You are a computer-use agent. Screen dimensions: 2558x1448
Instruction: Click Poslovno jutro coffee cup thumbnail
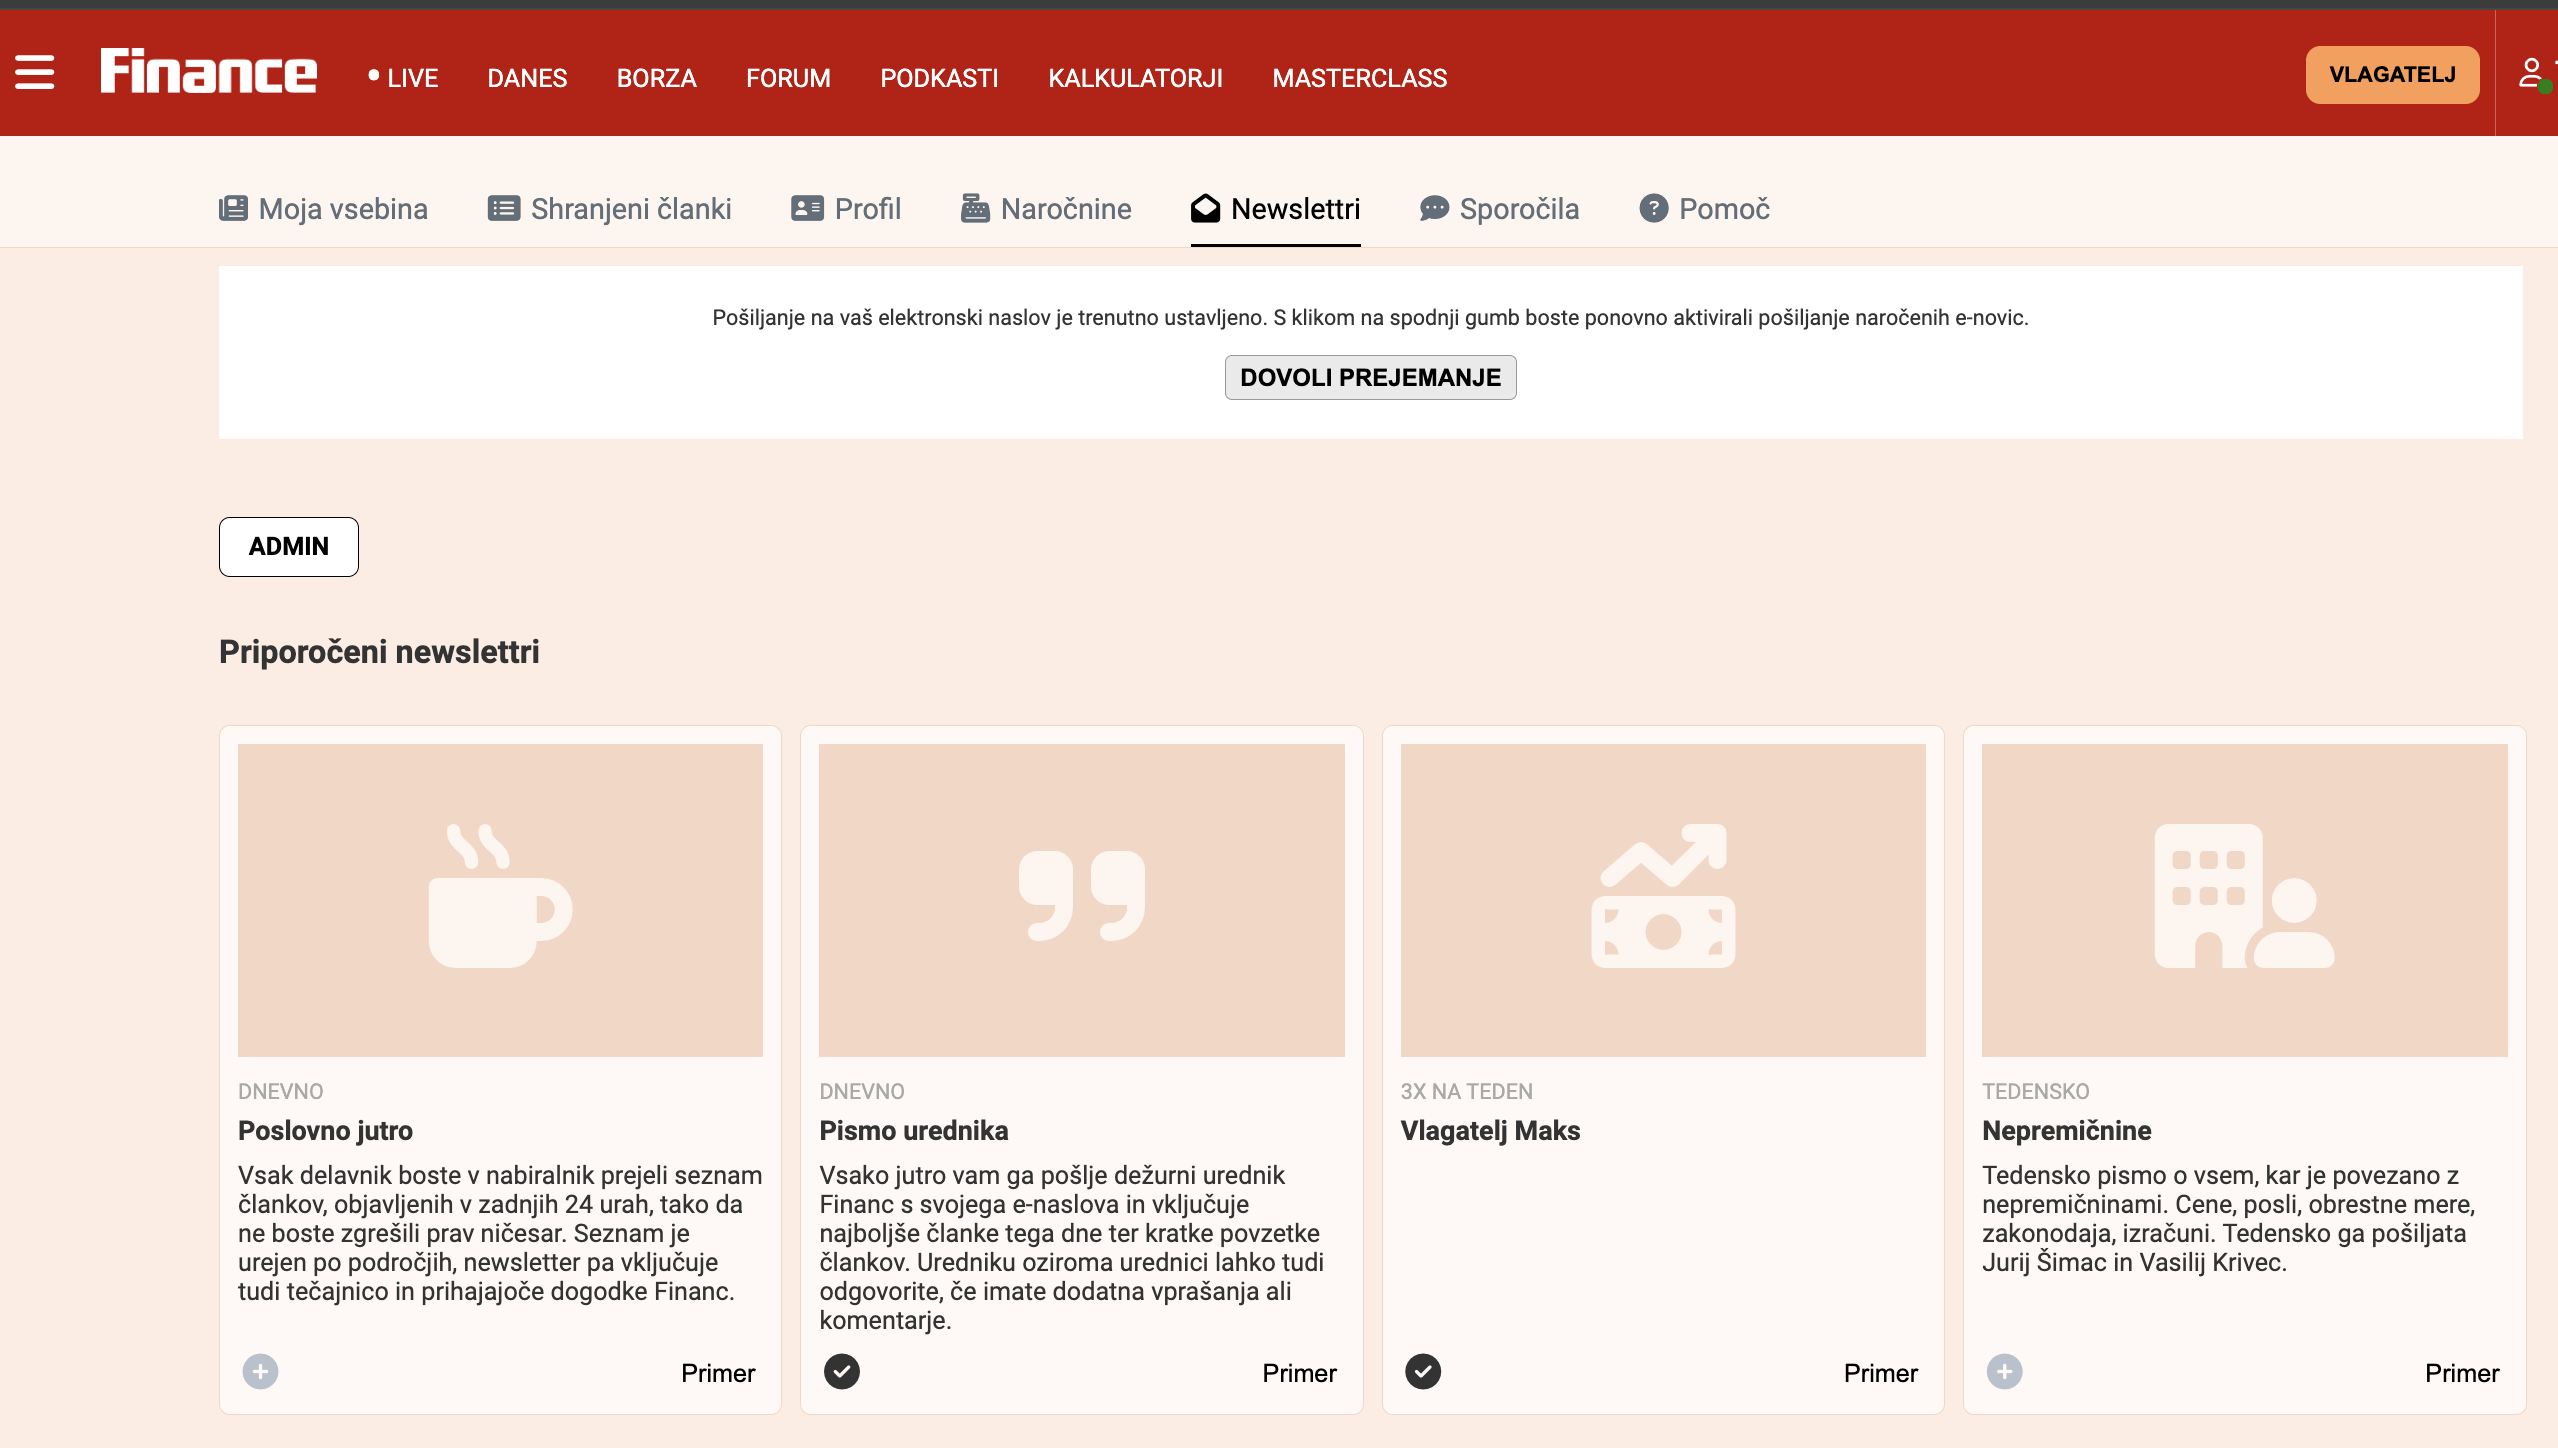500,900
